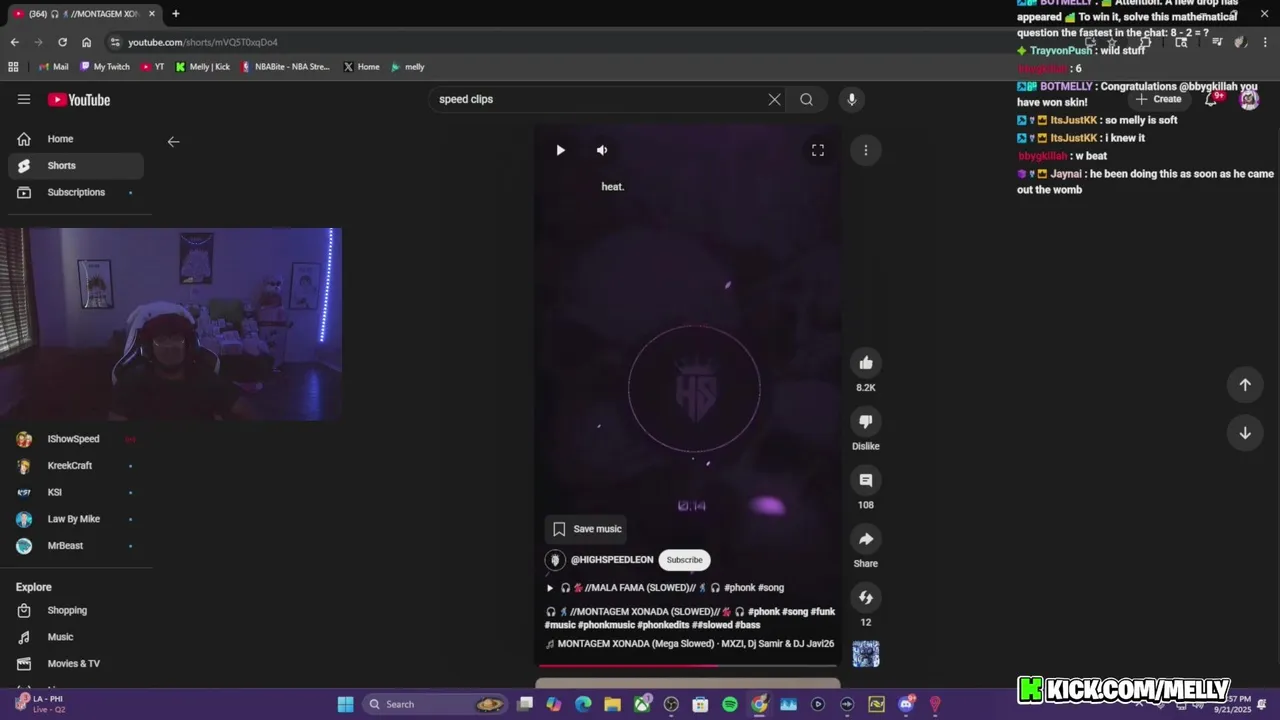Click the back arrow beside the sidebar

(x=173, y=142)
